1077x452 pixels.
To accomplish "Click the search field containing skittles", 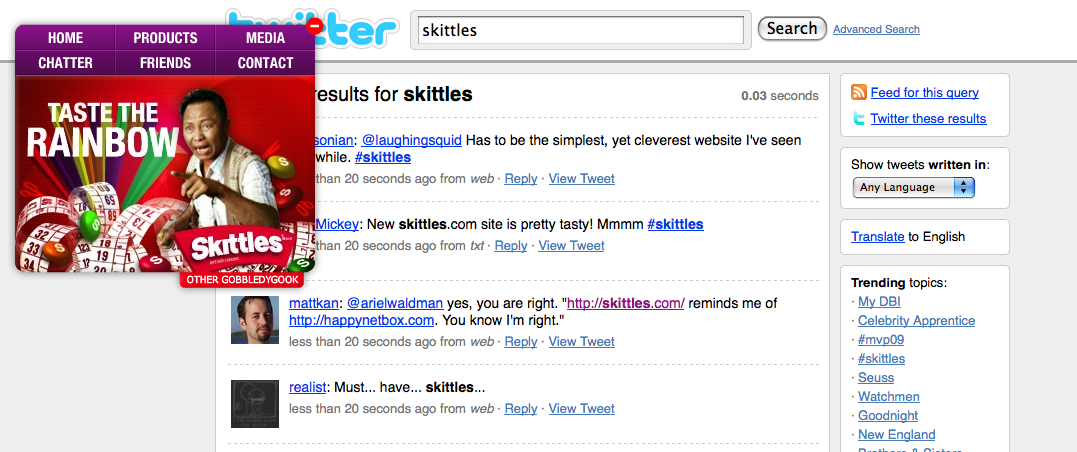I will (x=581, y=30).
